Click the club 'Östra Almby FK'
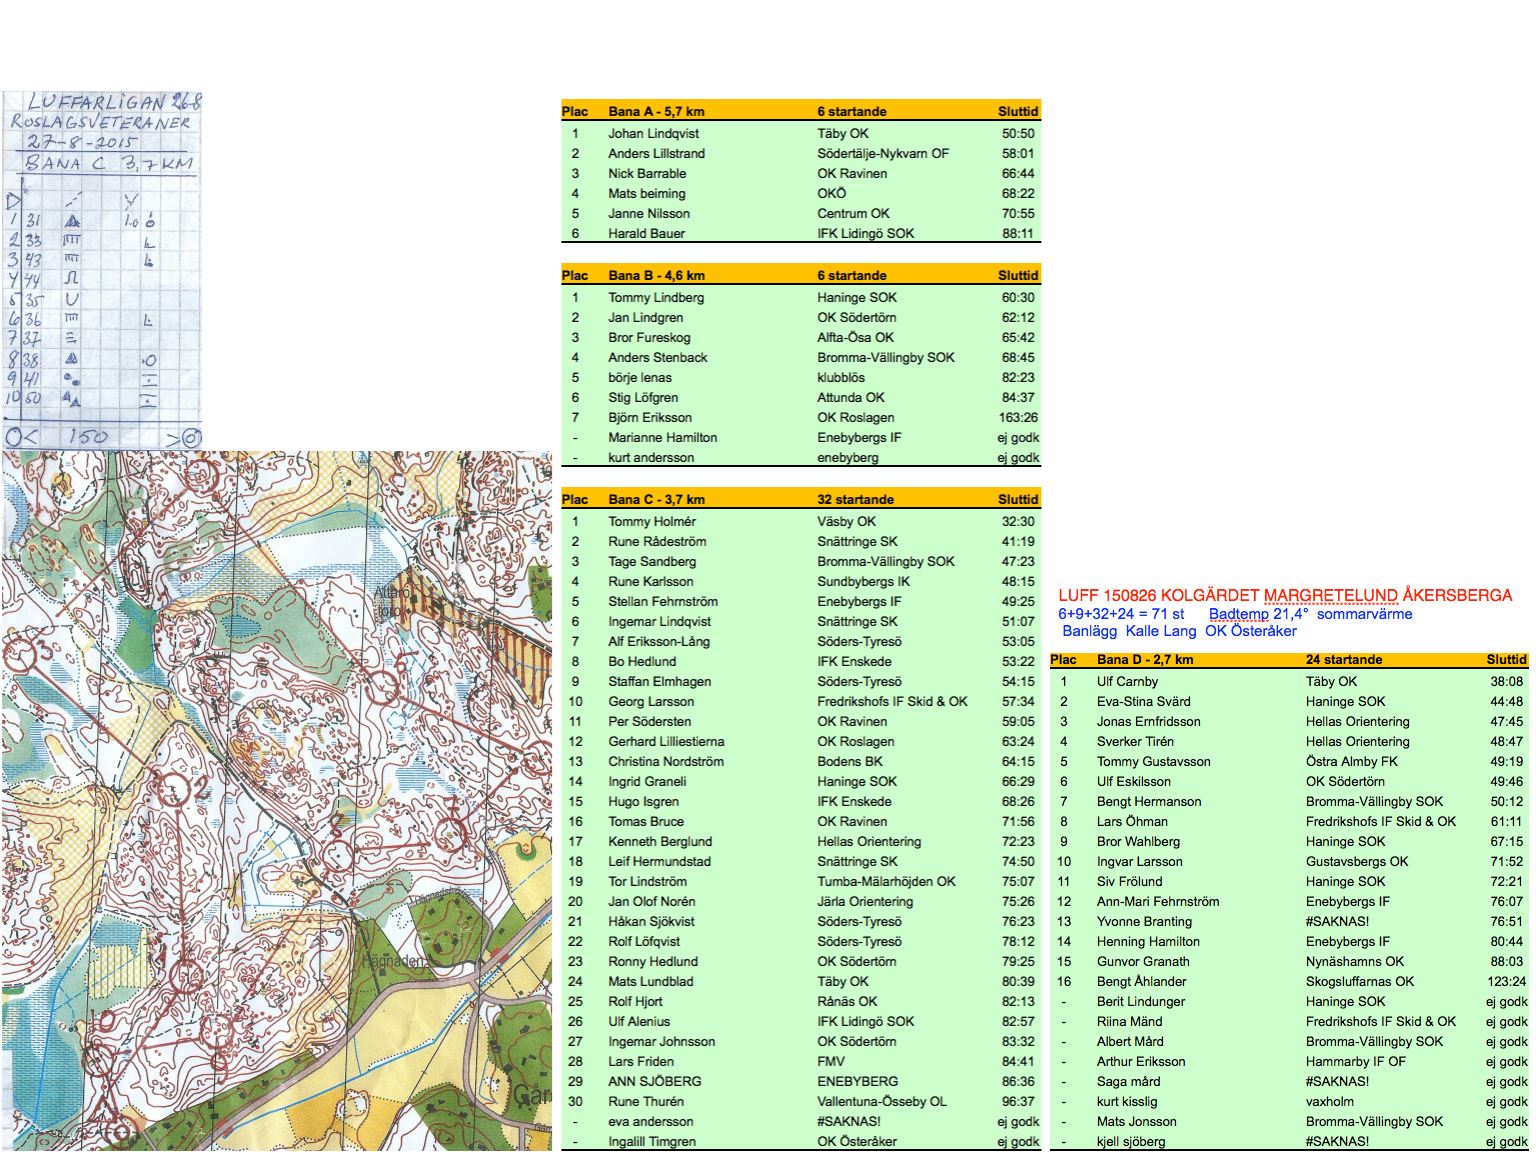1536x1152 pixels. pos(1352,761)
